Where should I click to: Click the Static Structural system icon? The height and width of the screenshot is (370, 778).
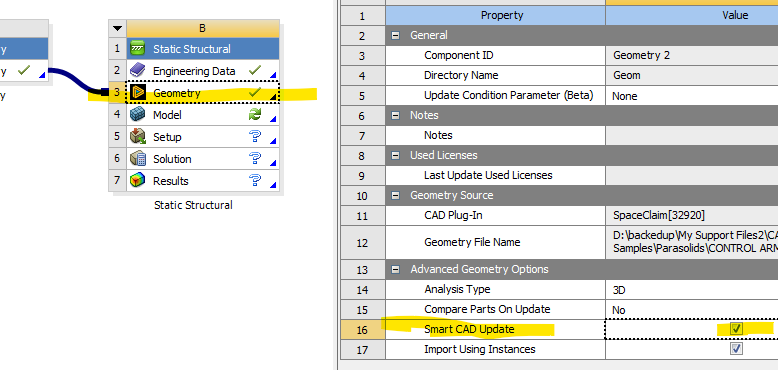(x=137, y=49)
